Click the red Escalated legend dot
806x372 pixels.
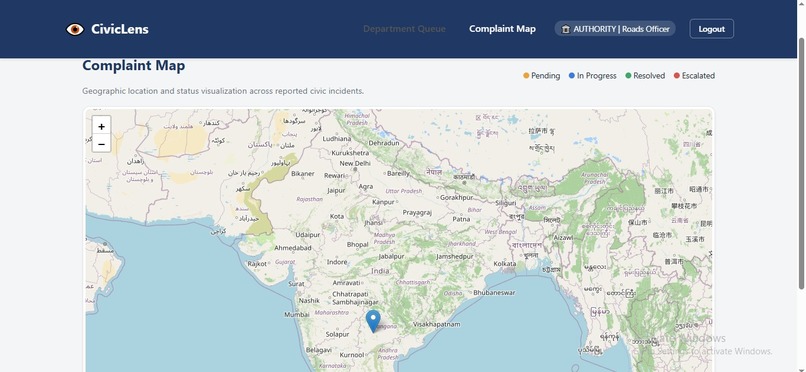click(677, 76)
